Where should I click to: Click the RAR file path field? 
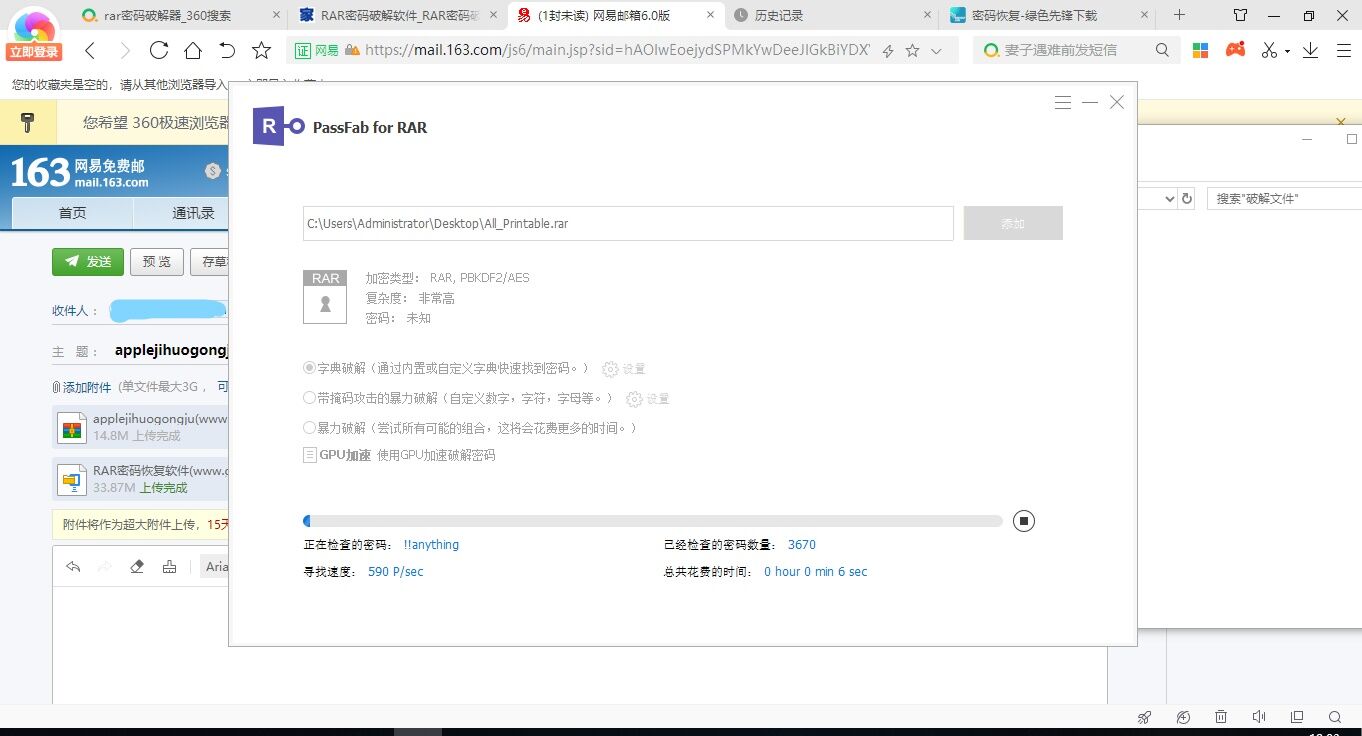click(628, 224)
